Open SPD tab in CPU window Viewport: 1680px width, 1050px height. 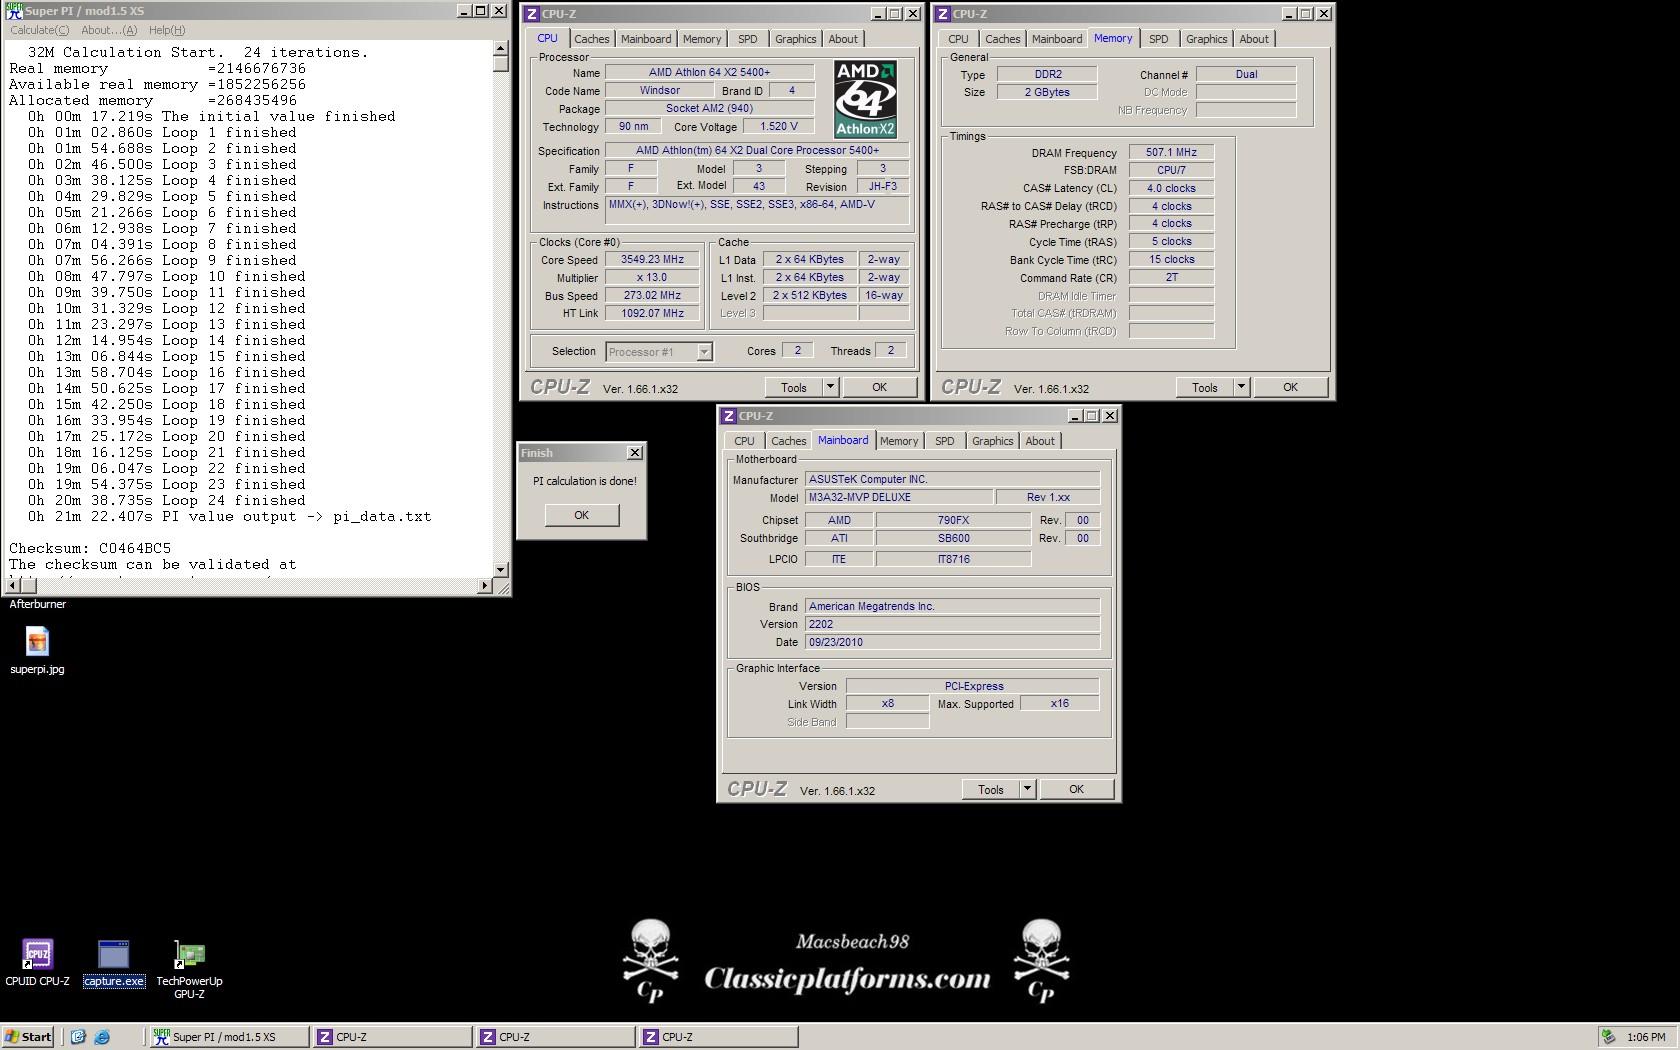[748, 39]
